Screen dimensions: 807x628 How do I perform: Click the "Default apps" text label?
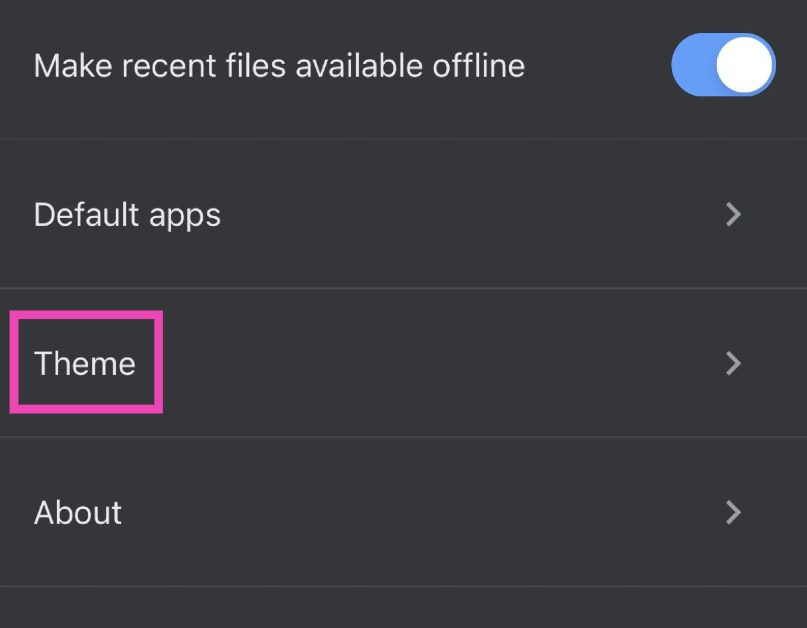[x=127, y=214]
